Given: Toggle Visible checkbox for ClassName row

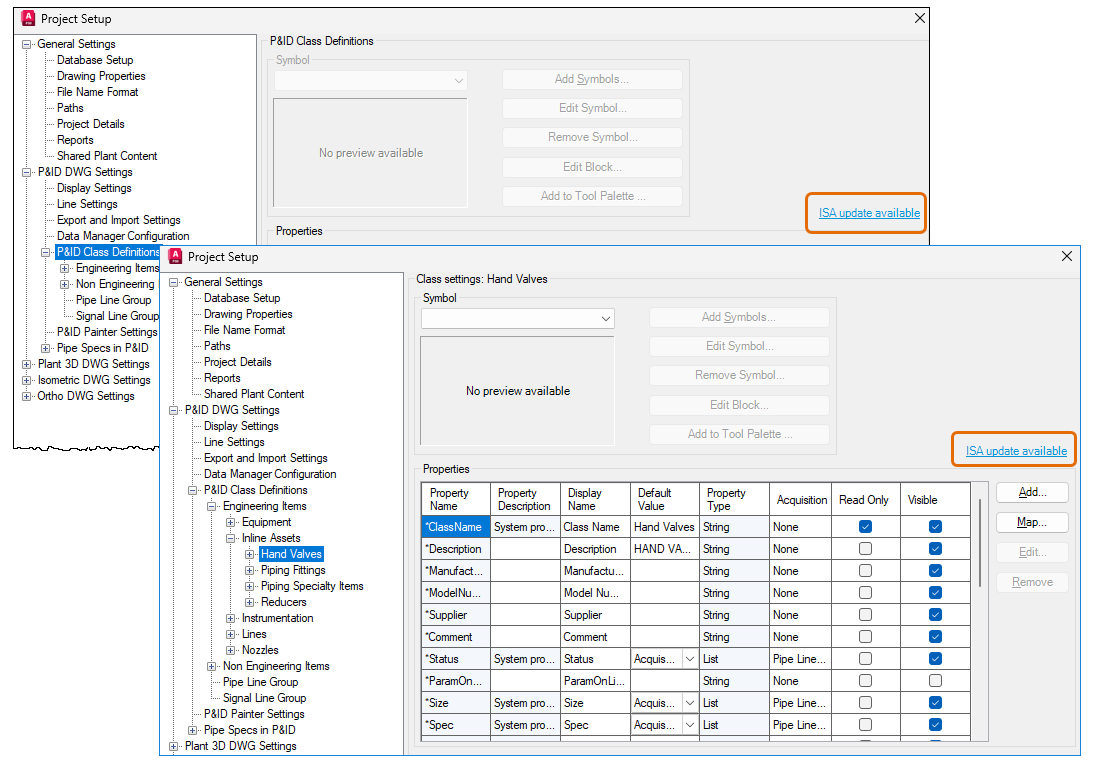Looking at the screenshot, I should [935, 526].
